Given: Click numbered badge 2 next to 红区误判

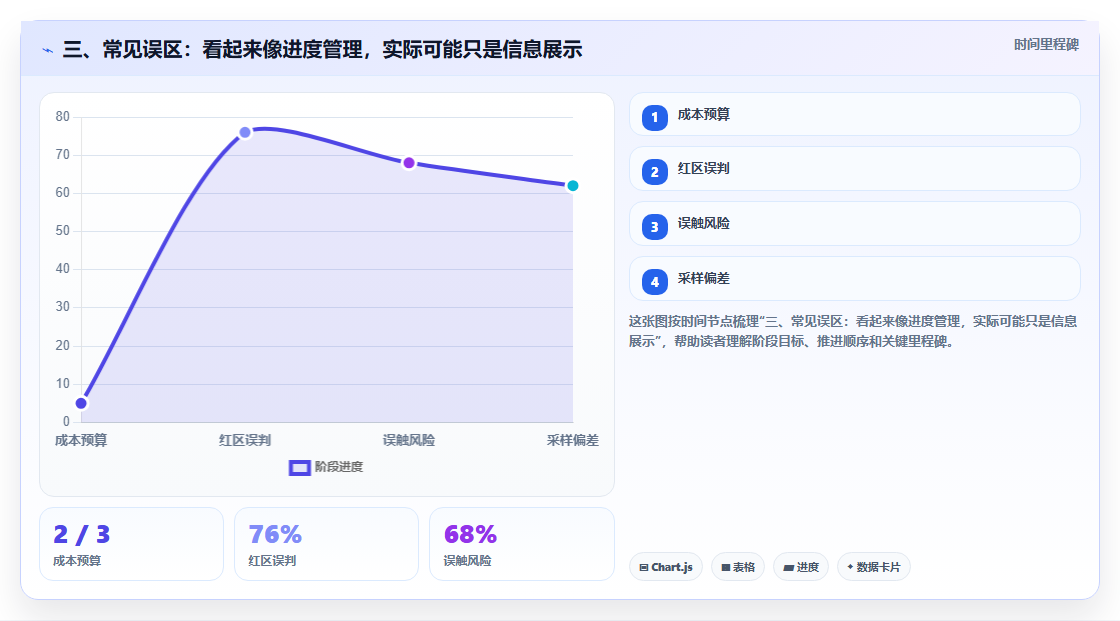Looking at the screenshot, I should [654, 172].
